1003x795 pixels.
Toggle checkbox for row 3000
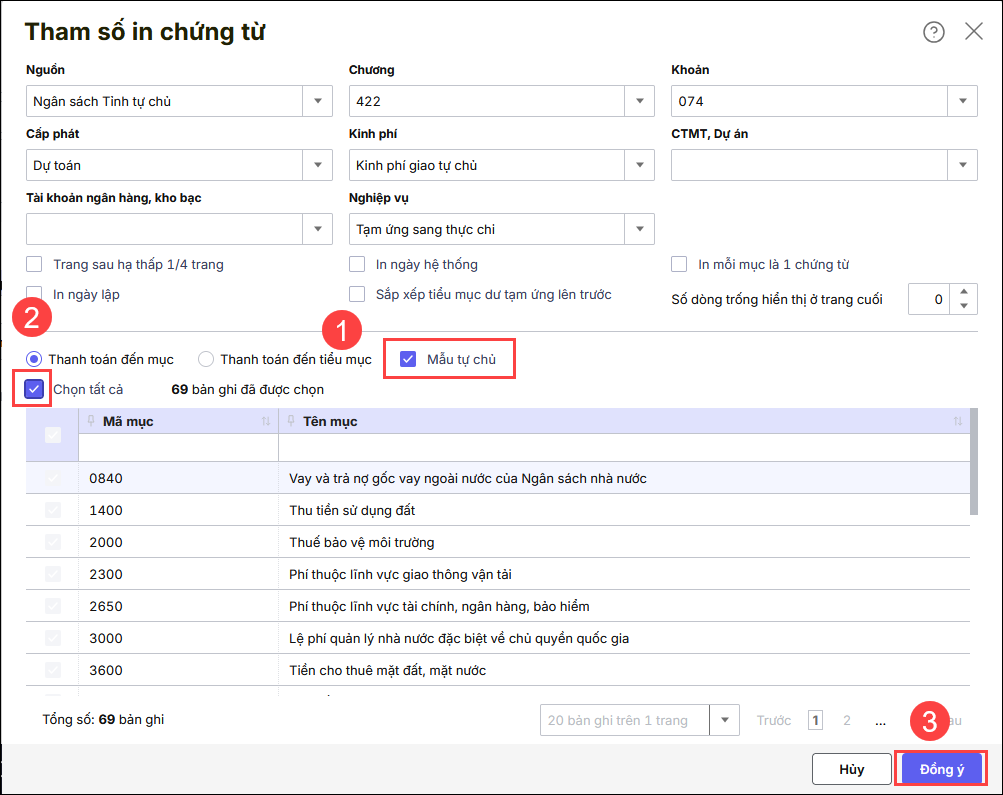[x=53, y=638]
